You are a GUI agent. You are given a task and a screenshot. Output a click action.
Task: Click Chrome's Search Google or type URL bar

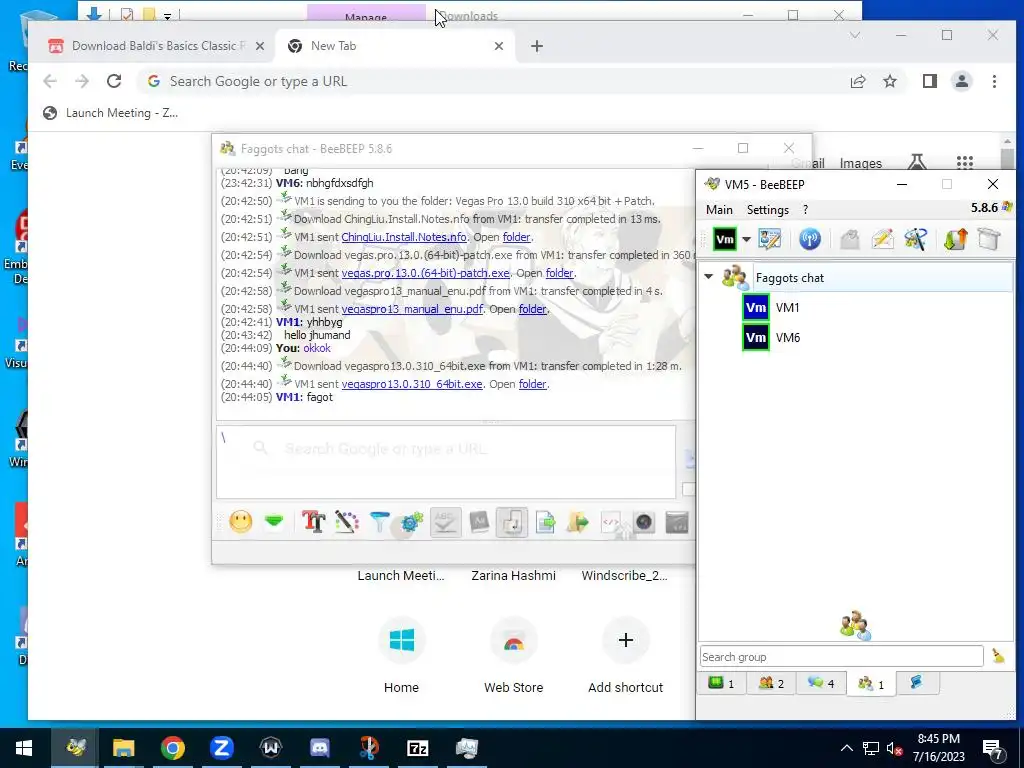[490, 82]
